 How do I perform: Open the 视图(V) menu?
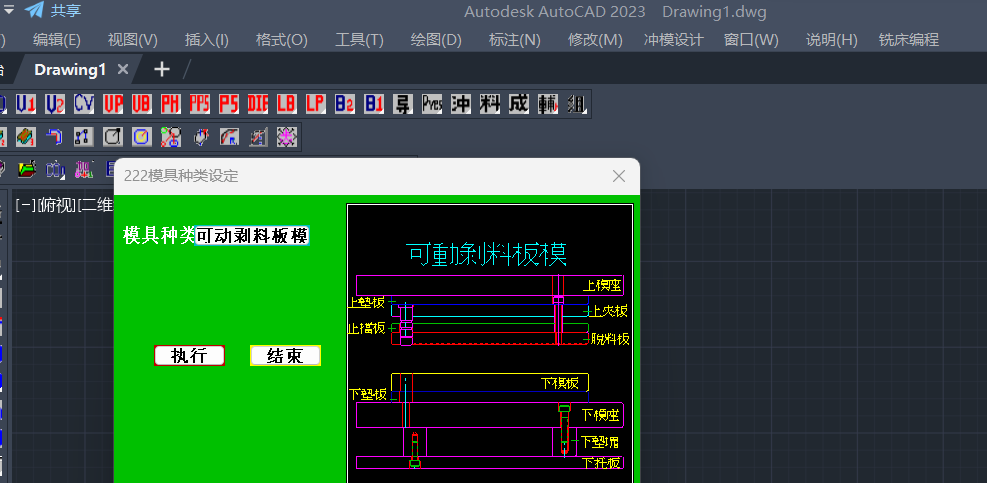click(133, 40)
